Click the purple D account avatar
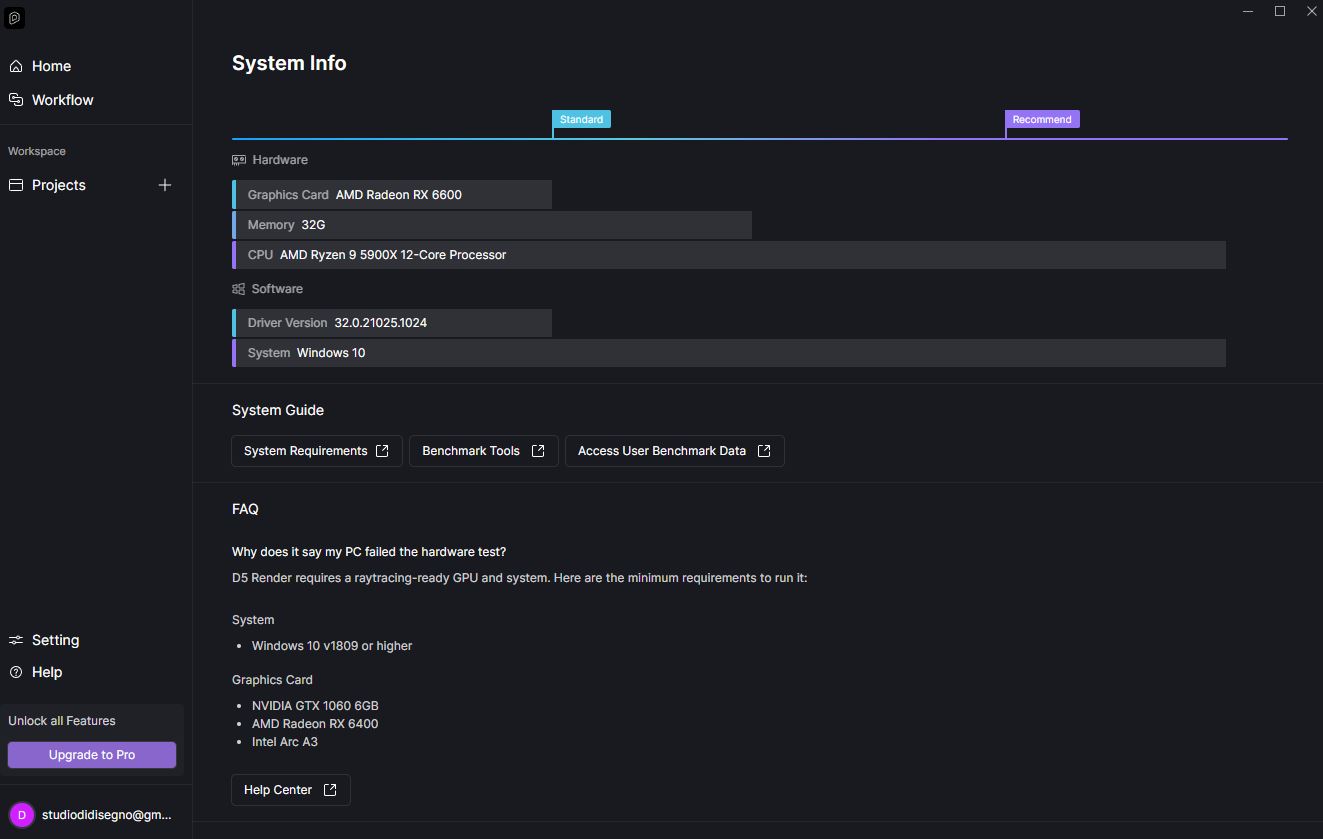The image size is (1323, 839). pos(21,815)
